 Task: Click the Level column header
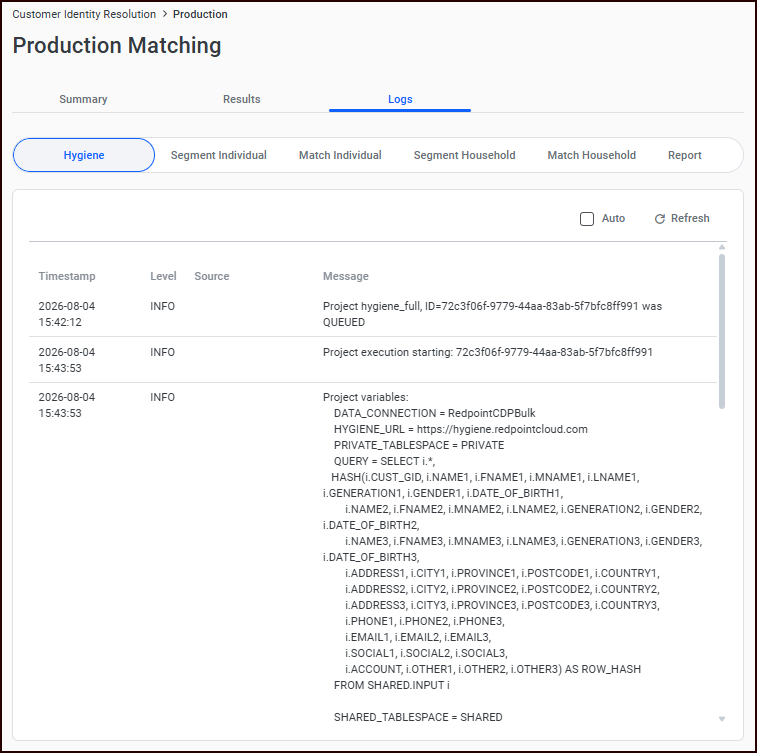[163, 276]
